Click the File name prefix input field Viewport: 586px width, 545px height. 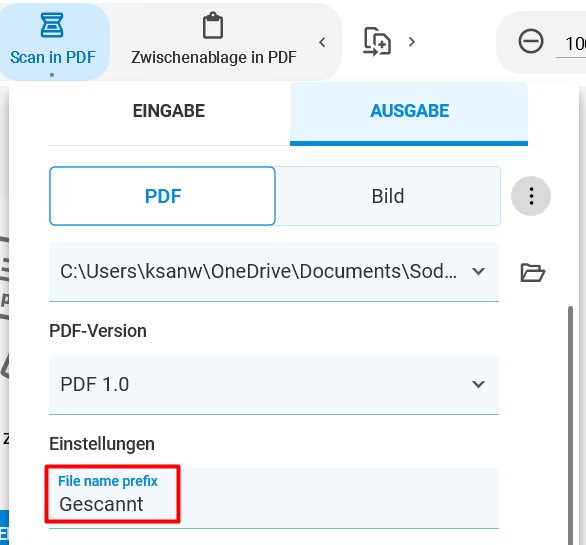tap(274, 498)
